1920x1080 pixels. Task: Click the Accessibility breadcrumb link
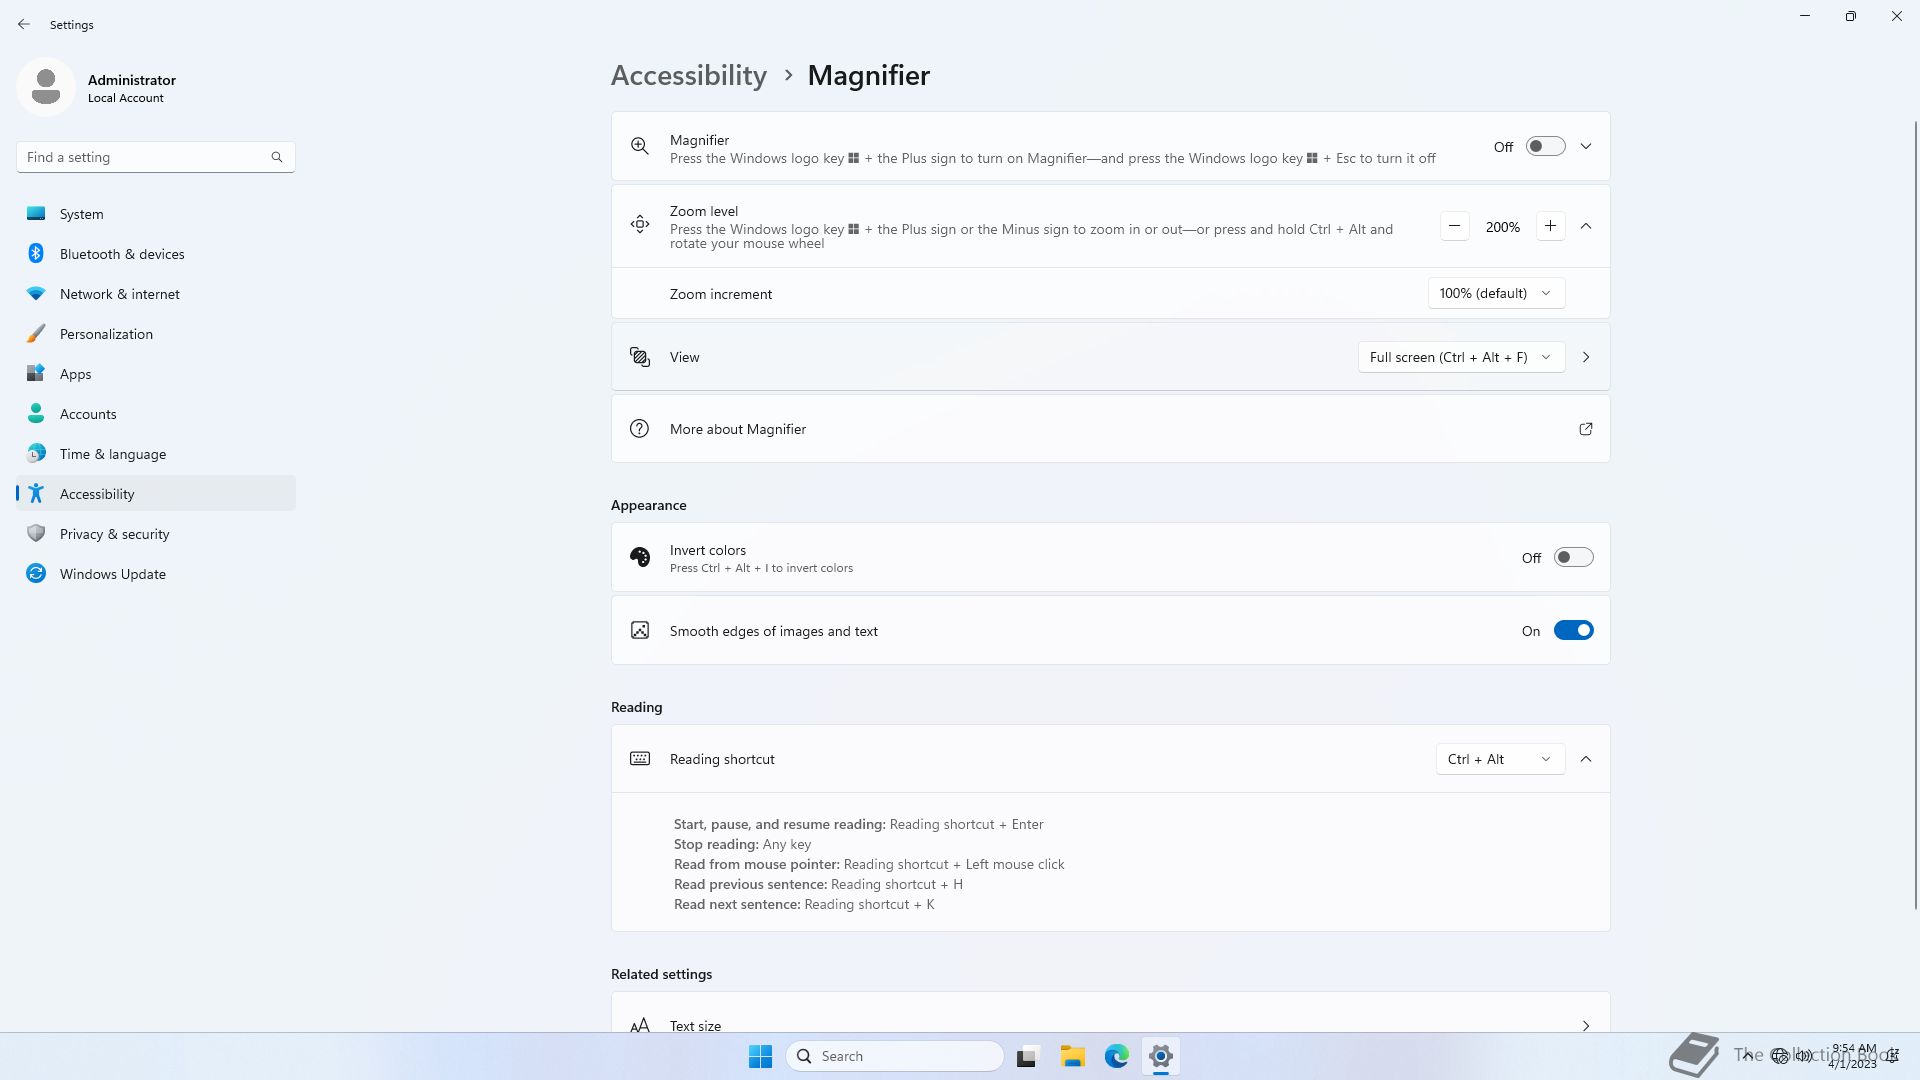tap(688, 76)
